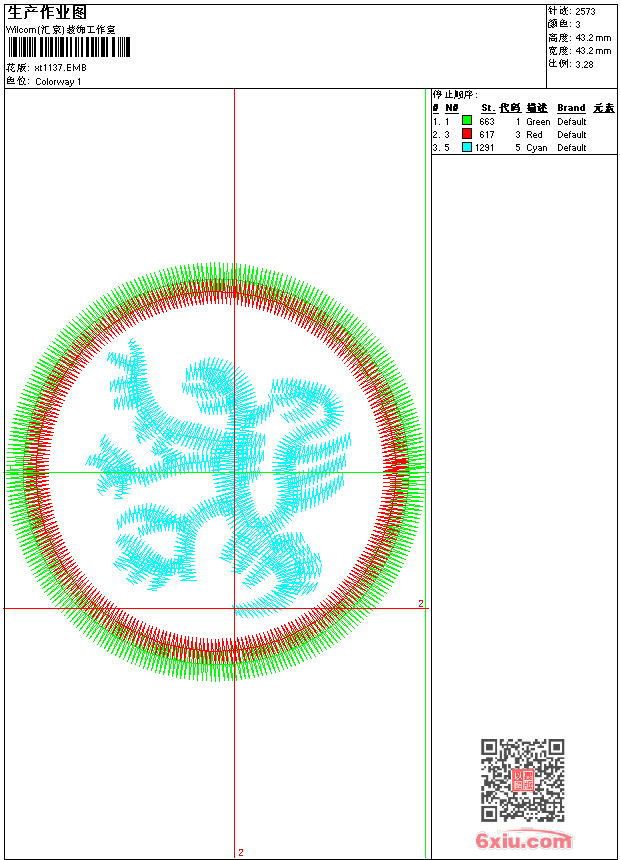The width and height of the screenshot is (620, 860).
Task: Click the scale value '3.28'
Action: [x=584, y=64]
